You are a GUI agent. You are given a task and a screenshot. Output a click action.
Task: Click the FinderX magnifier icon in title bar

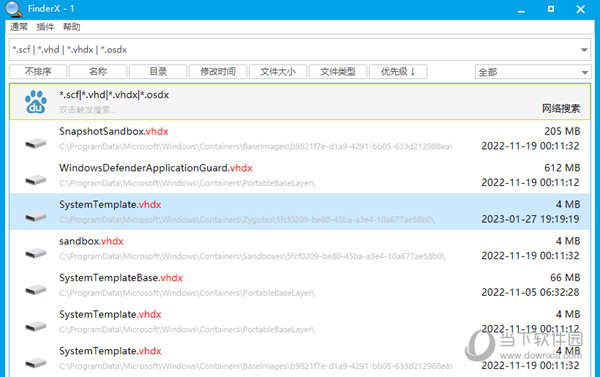(x=13, y=9)
